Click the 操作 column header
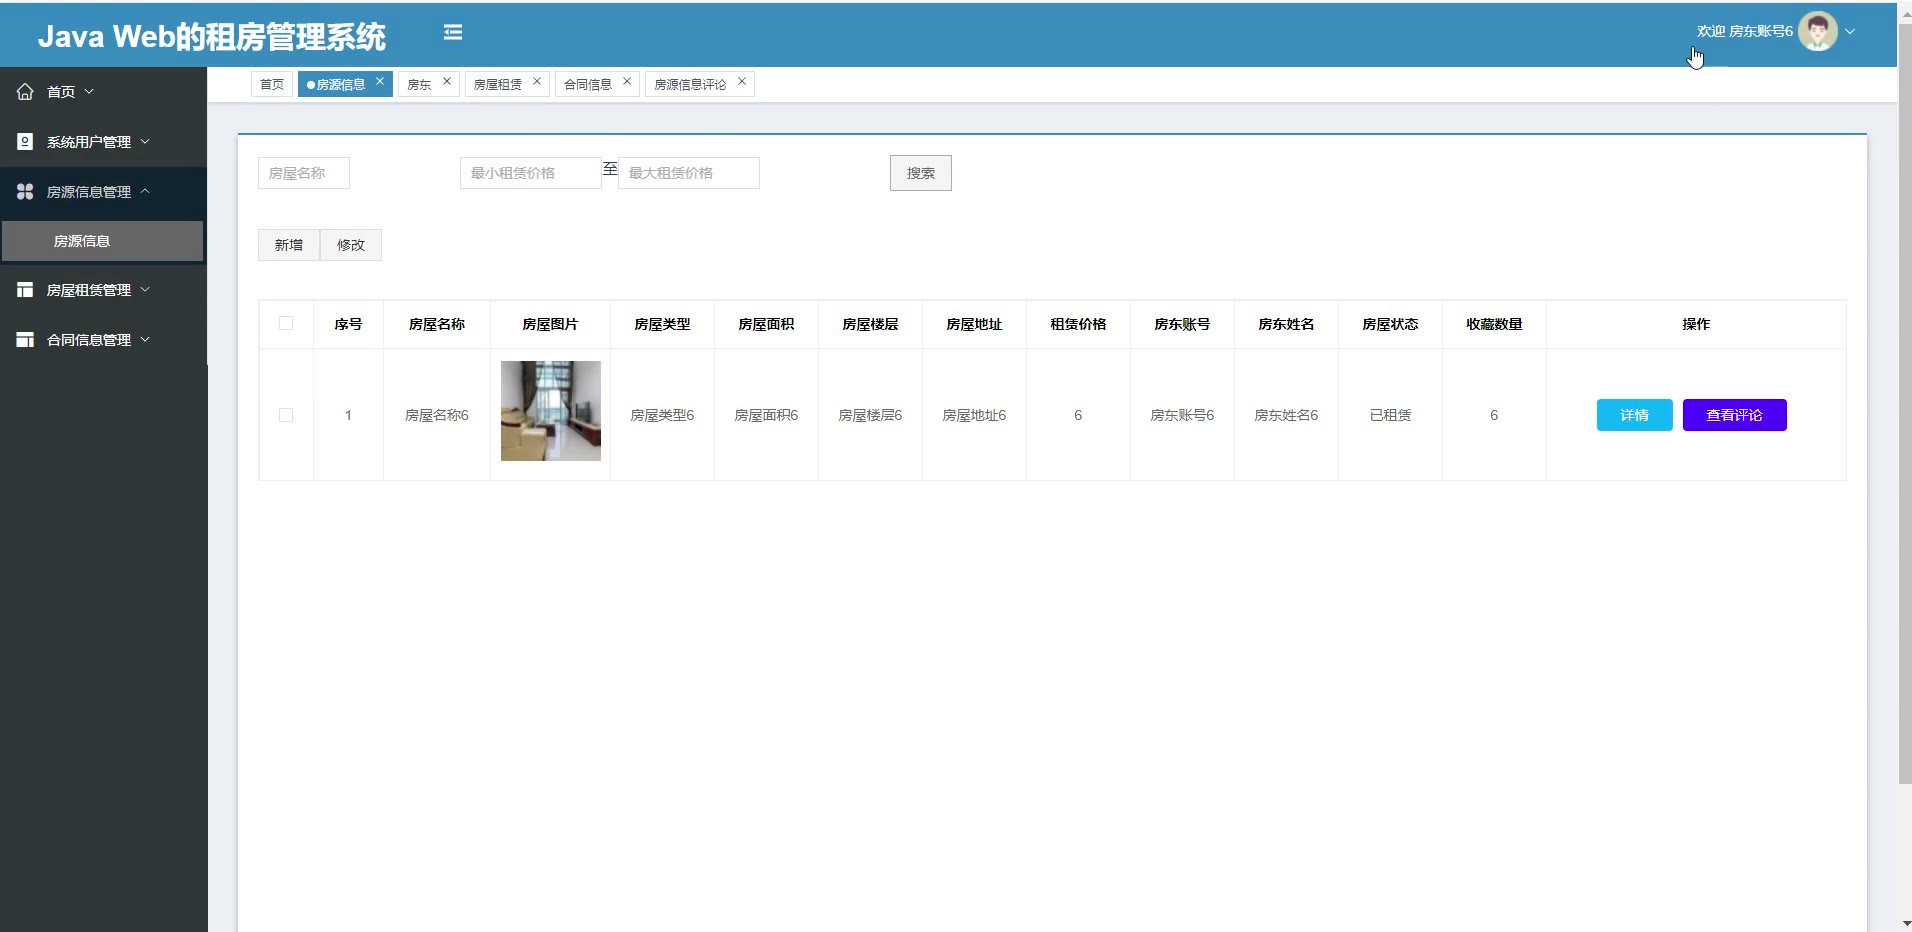 point(1696,324)
